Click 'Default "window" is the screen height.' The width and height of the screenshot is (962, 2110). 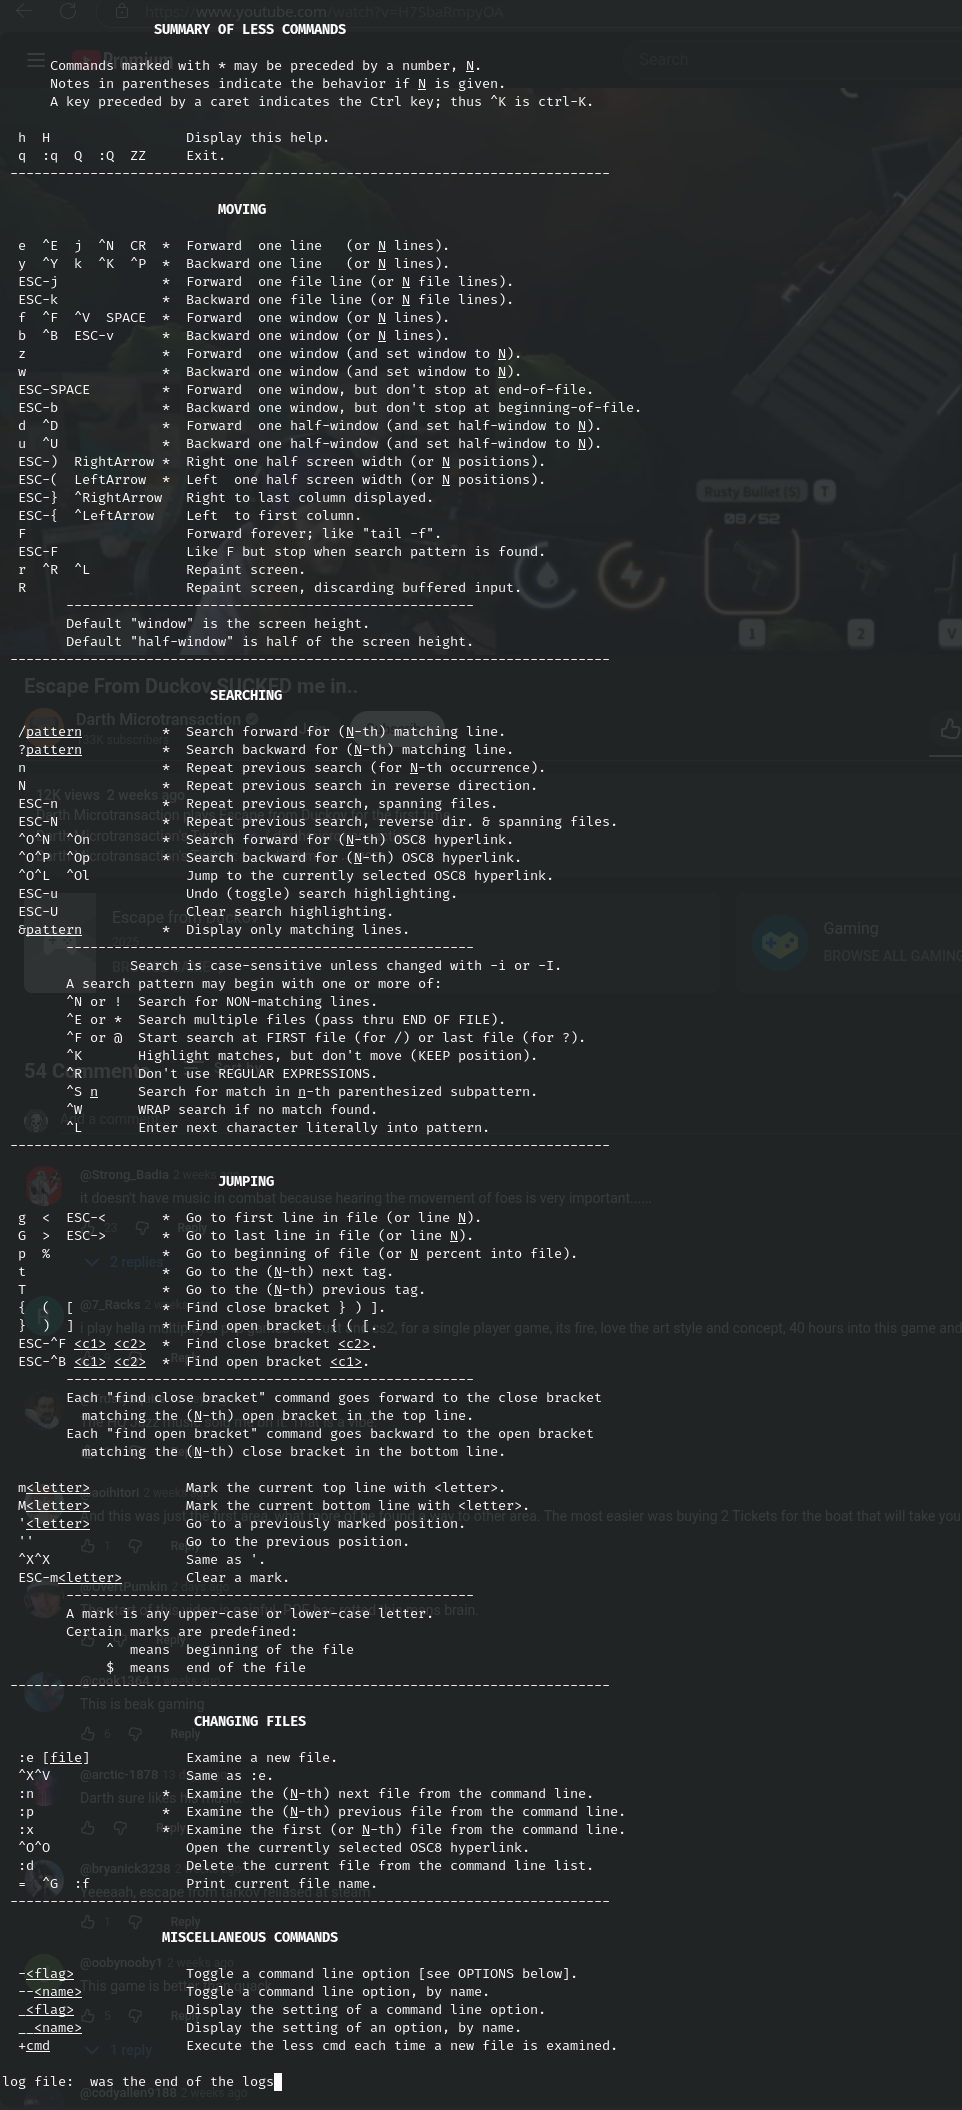[217, 623]
